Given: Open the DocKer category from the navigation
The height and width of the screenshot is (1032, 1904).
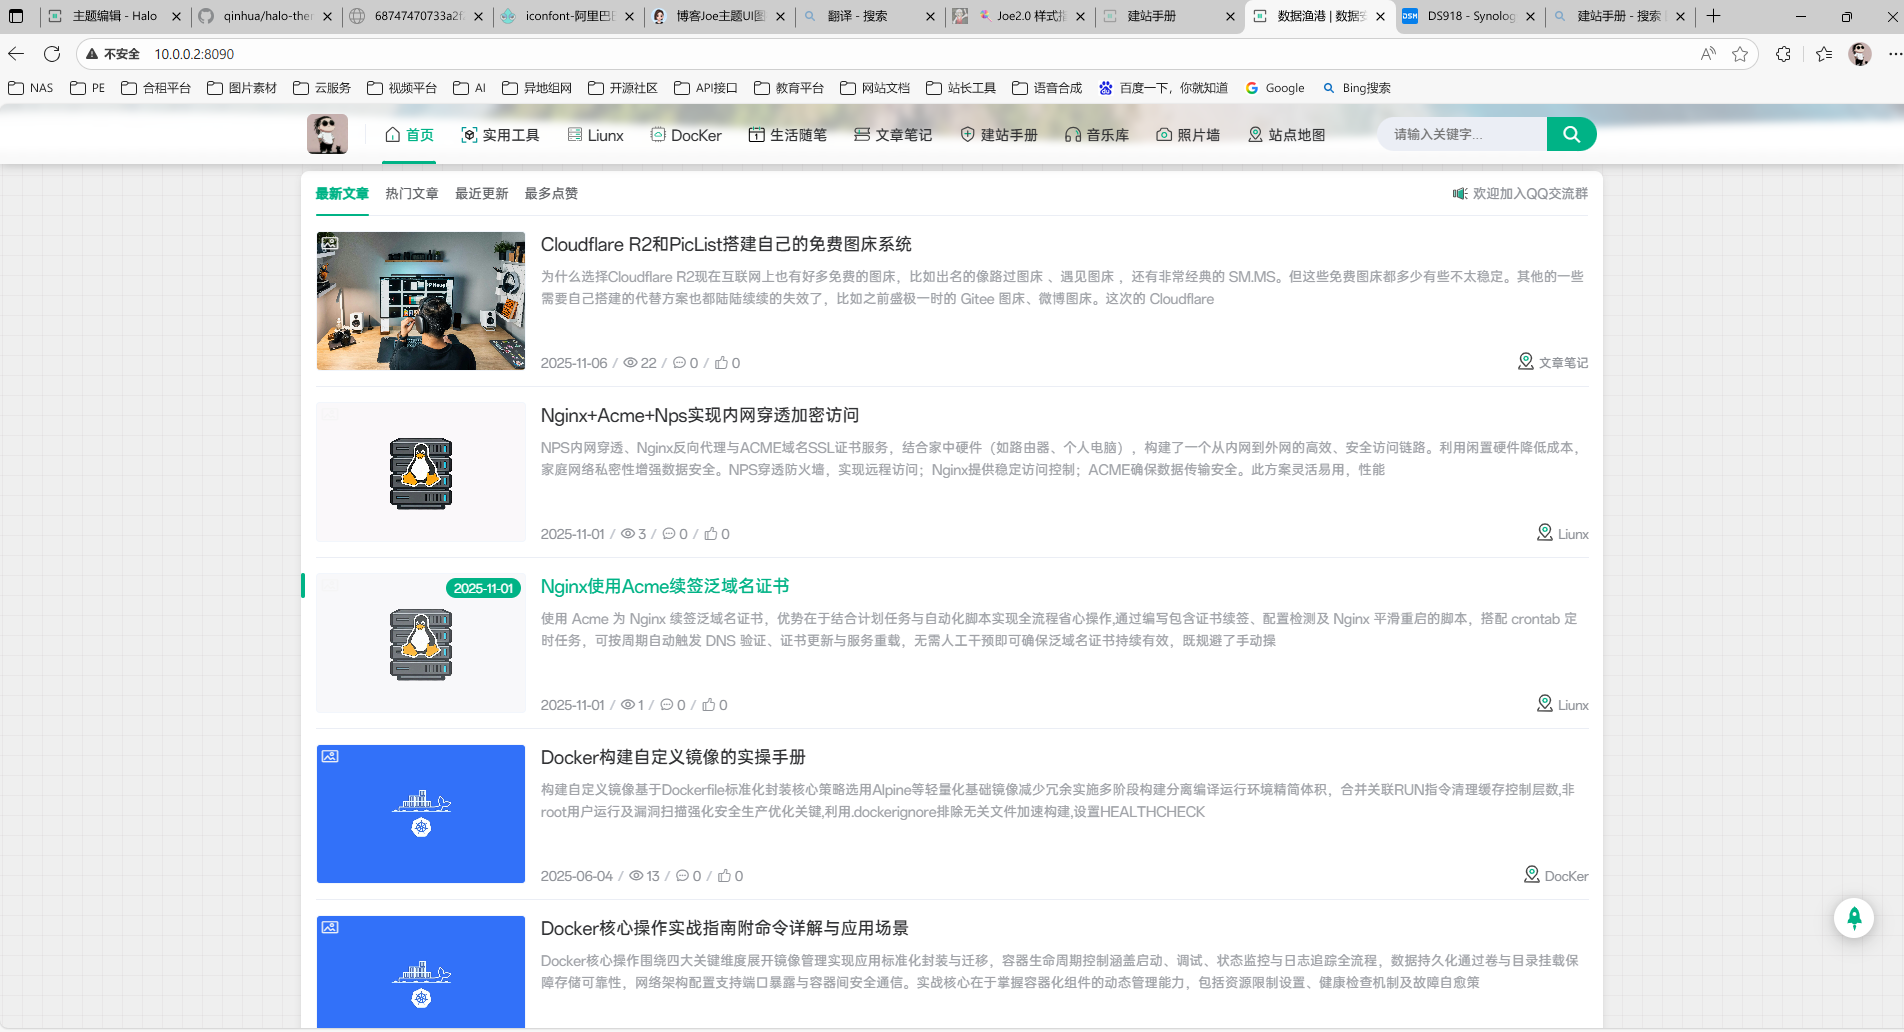Looking at the screenshot, I should point(686,134).
